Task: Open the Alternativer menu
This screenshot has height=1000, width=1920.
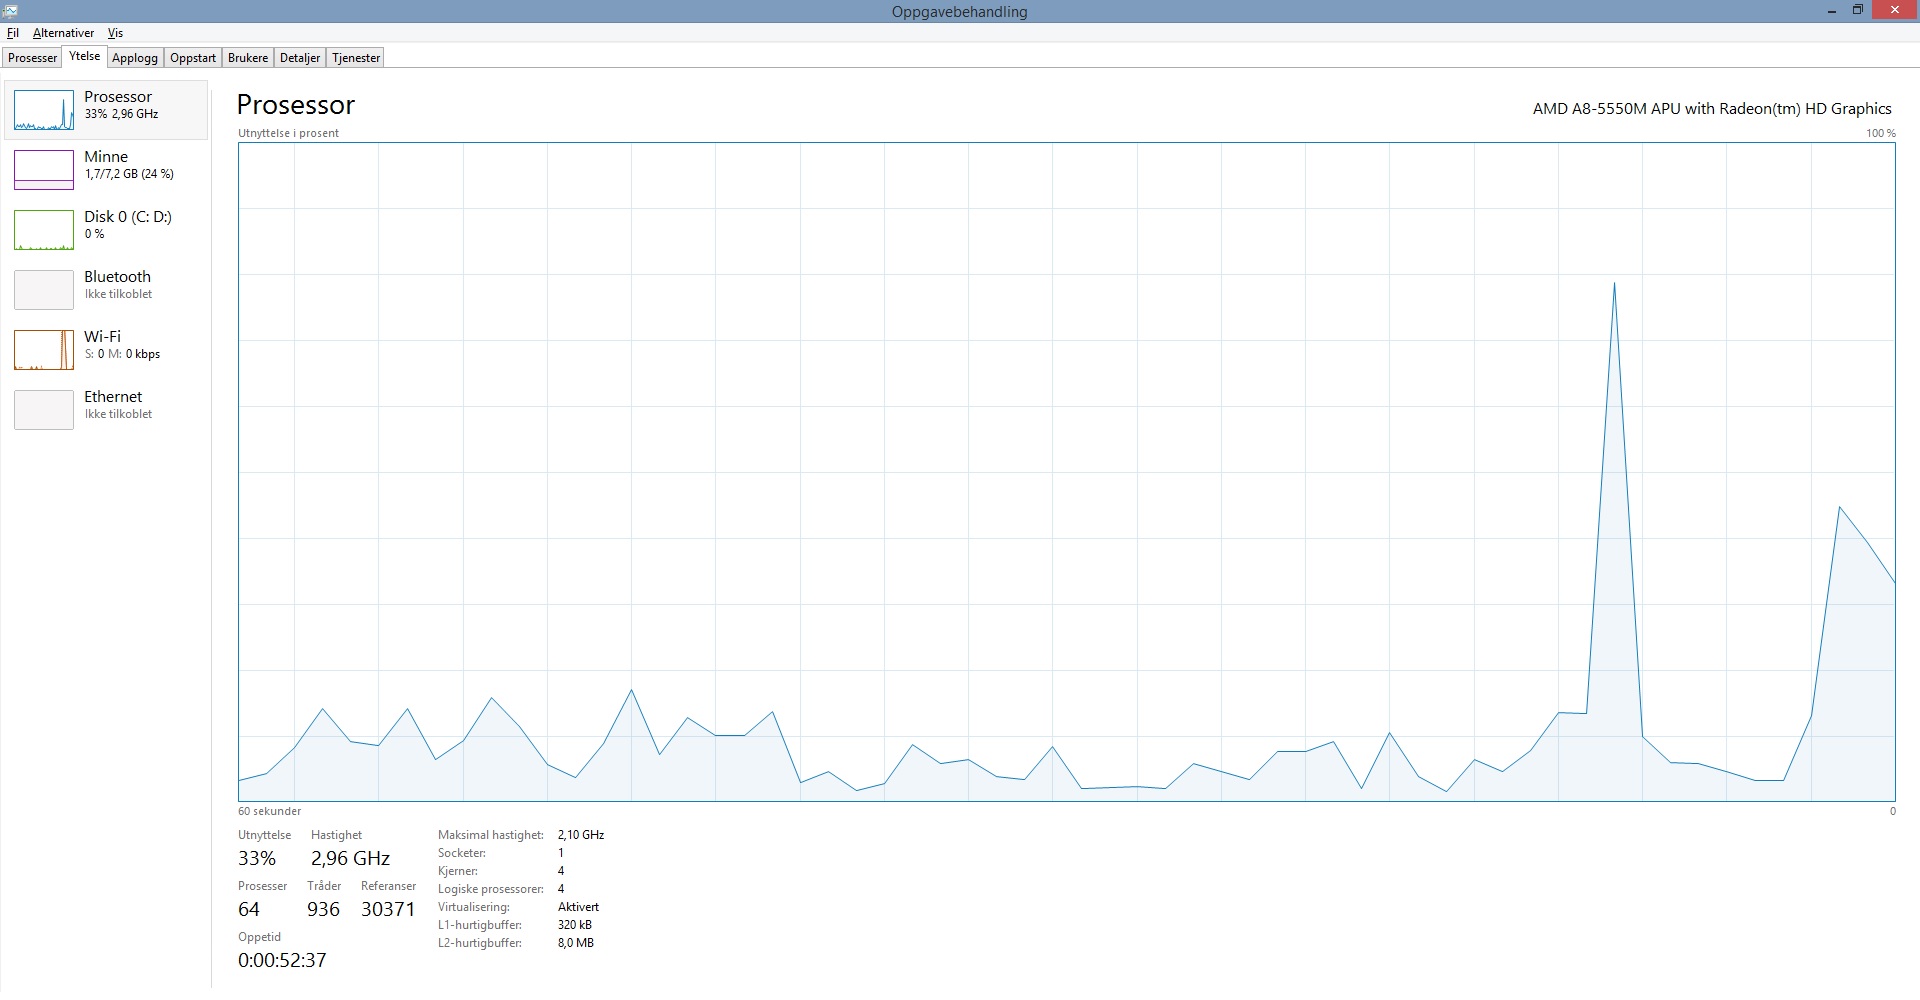Action: point(63,33)
